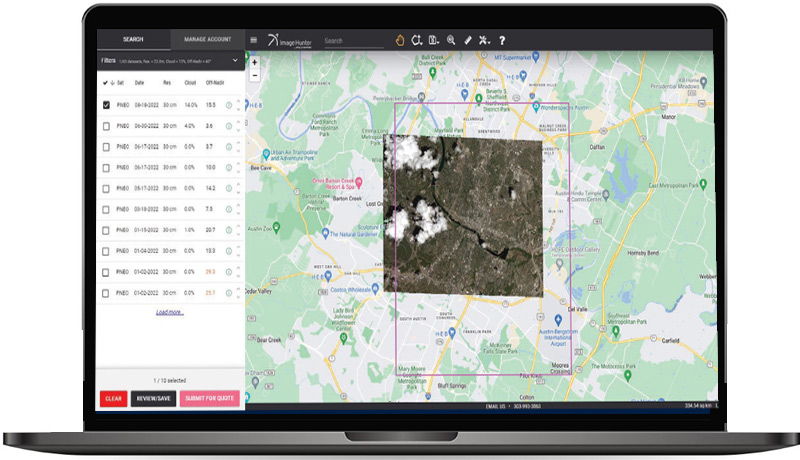Select the Search tab

133,39
